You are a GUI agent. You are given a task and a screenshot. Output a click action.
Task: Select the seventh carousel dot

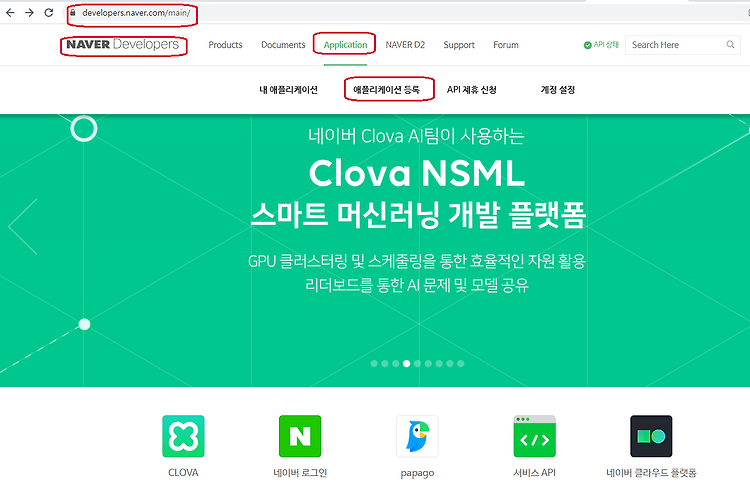pyautogui.click(x=439, y=363)
